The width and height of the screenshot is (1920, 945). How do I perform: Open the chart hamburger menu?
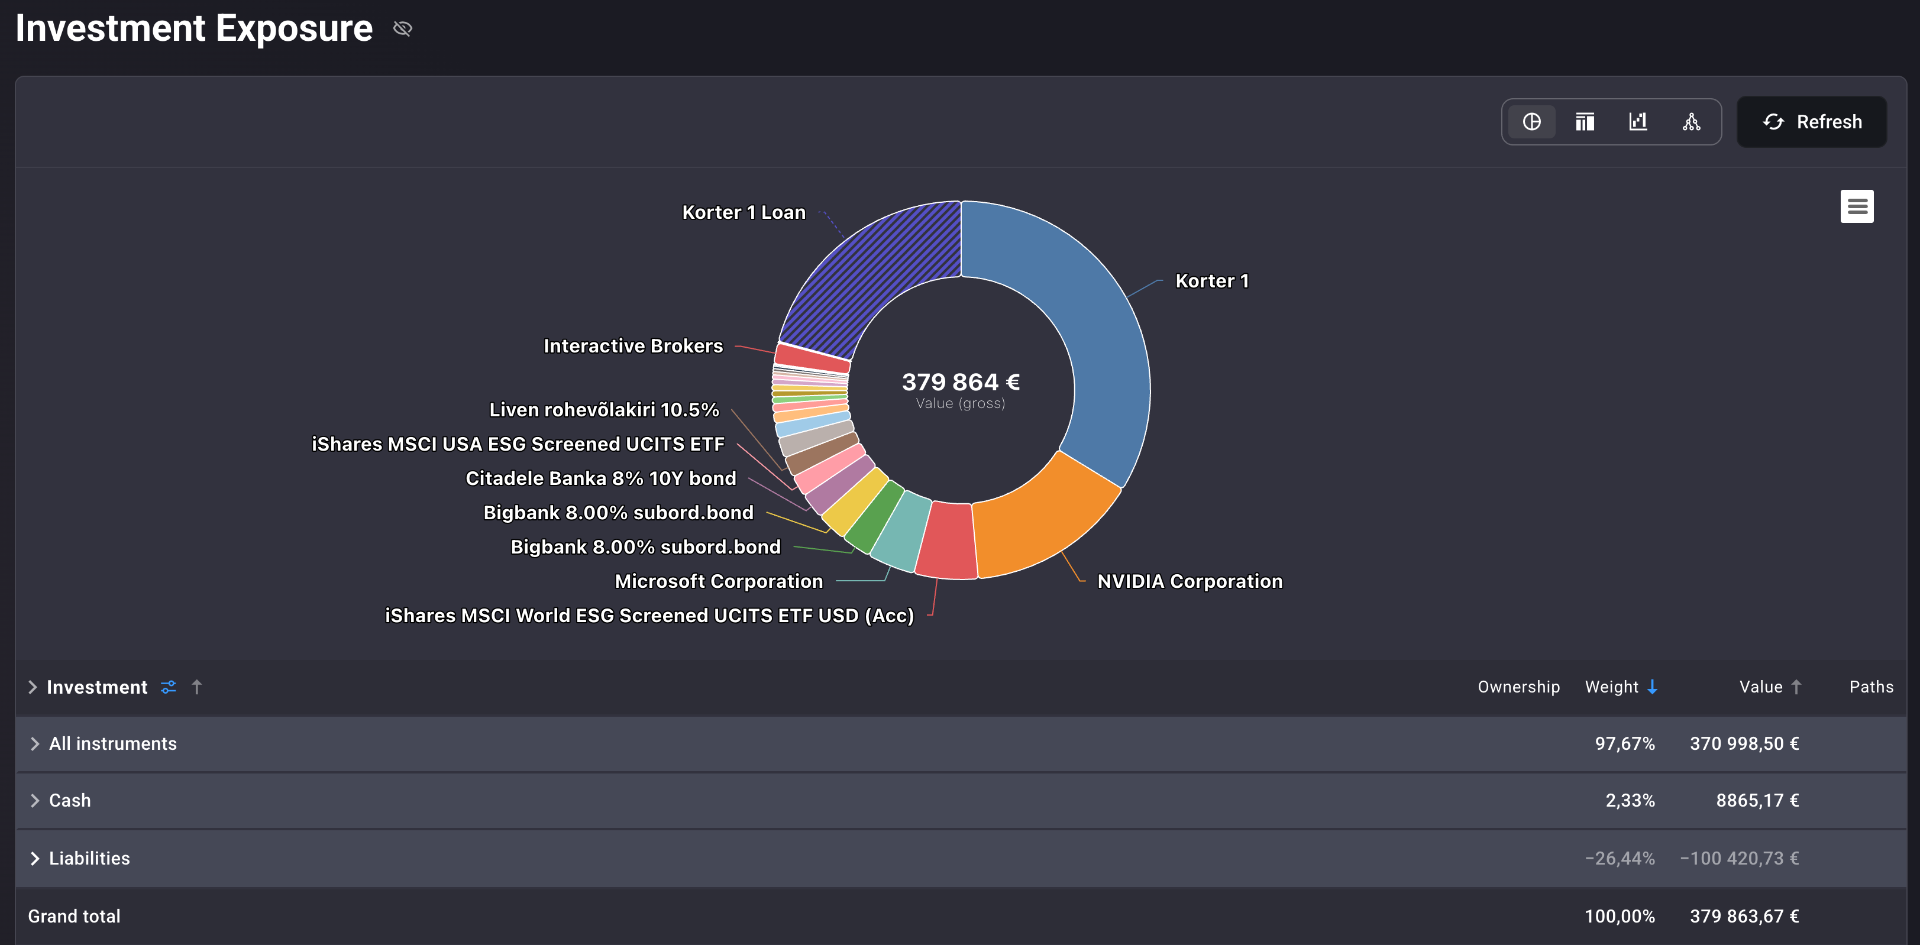coord(1857,207)
